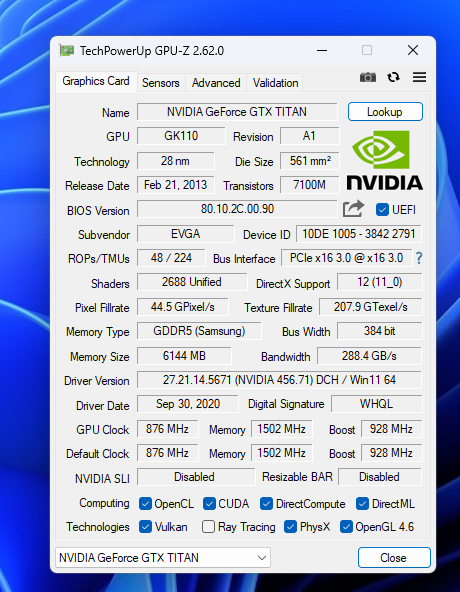Image resolution: width=460 pixels, height=592 pixels.
Task: Switch to the Graphics Card tab
Action: coord(96,81)
